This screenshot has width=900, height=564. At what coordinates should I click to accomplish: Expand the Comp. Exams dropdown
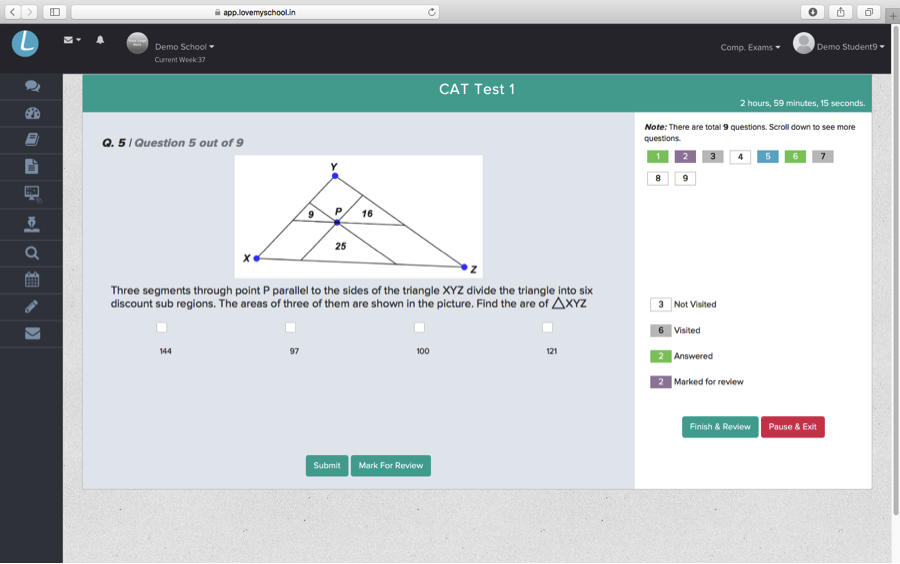750,48
